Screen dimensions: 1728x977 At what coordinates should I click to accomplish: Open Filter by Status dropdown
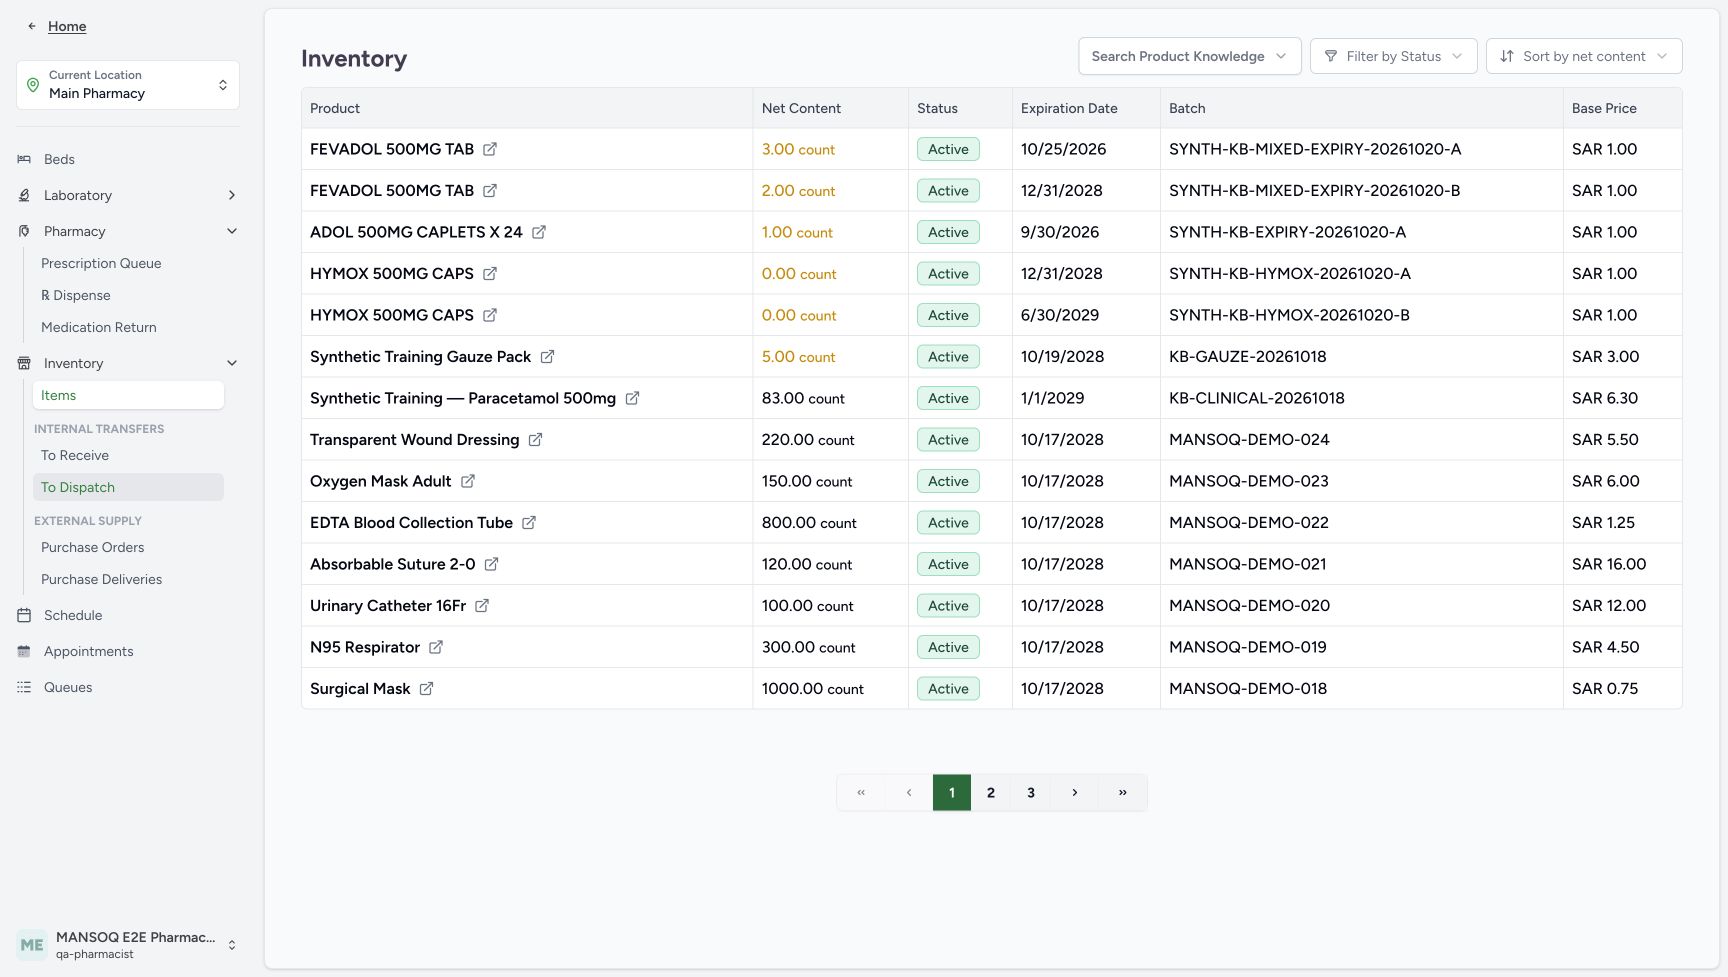point(1393,56)
